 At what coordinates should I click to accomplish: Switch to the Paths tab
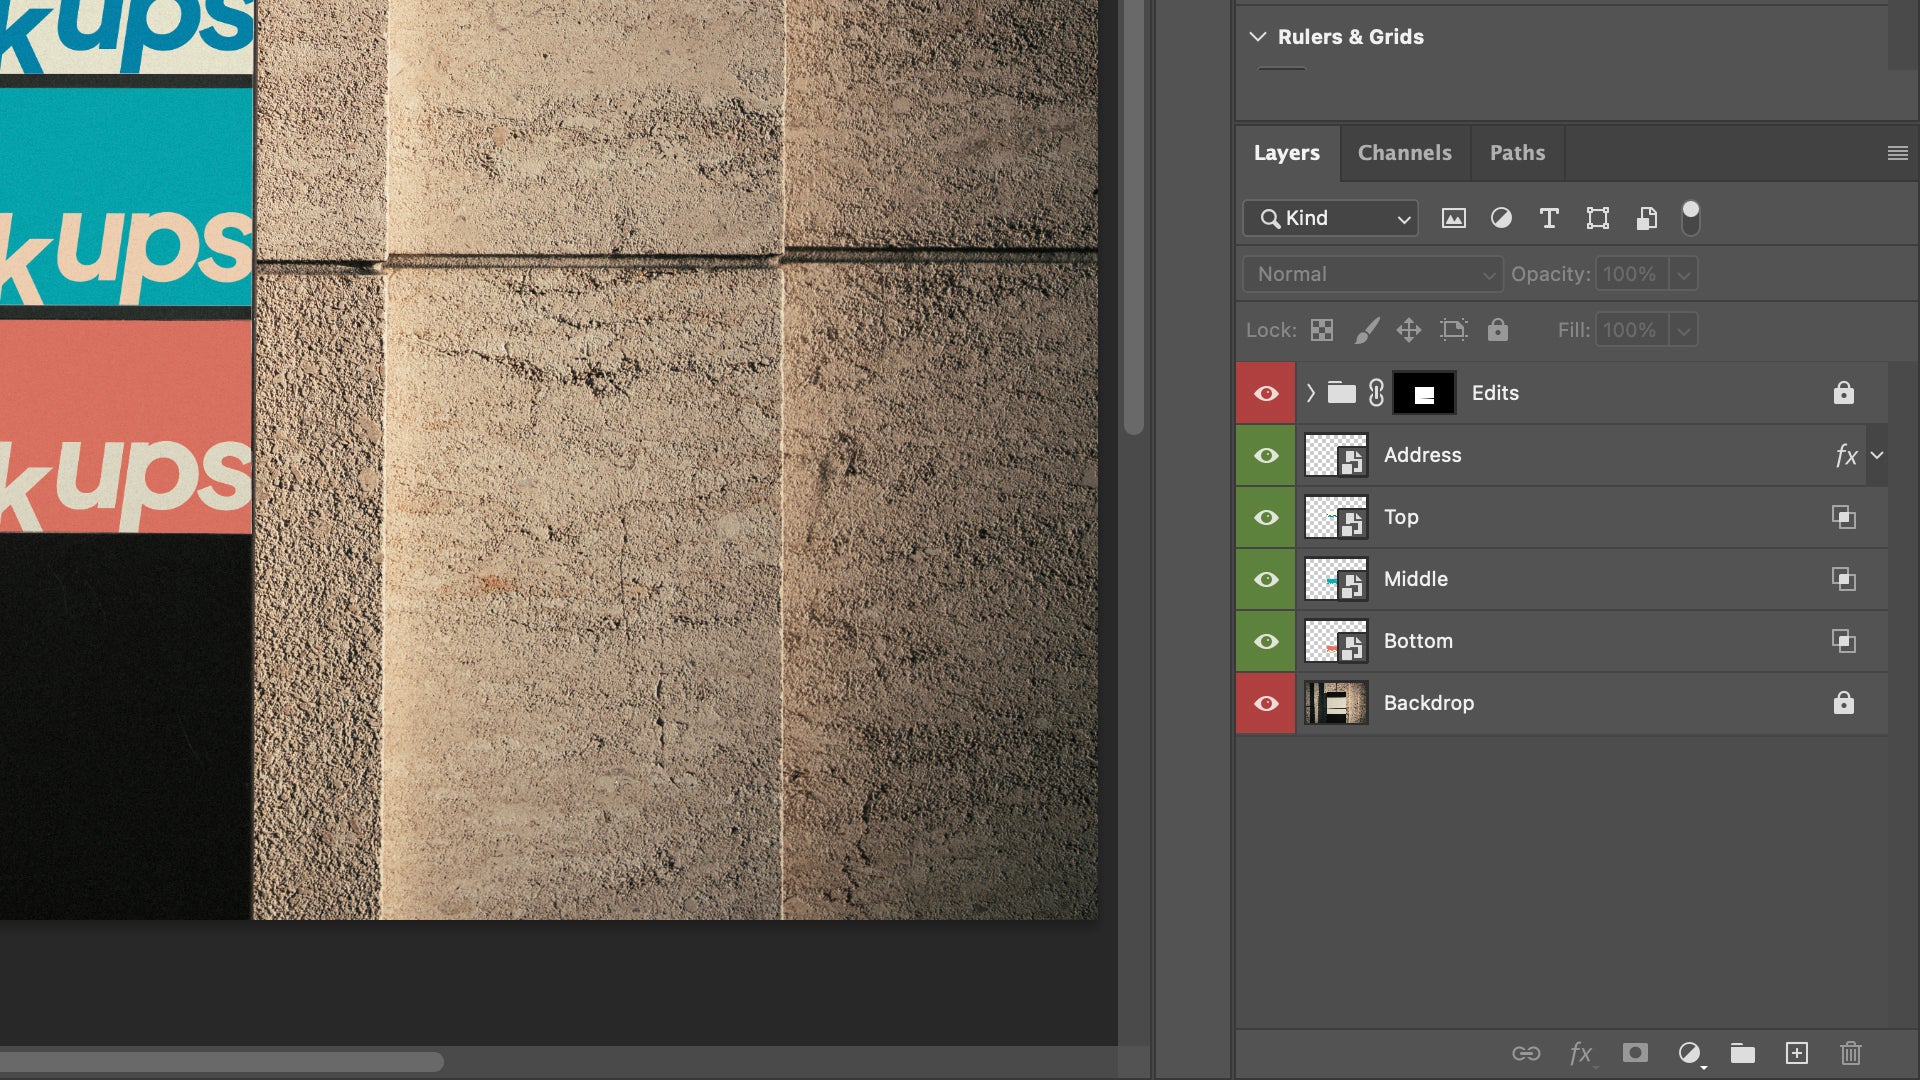pos(1517,153)
